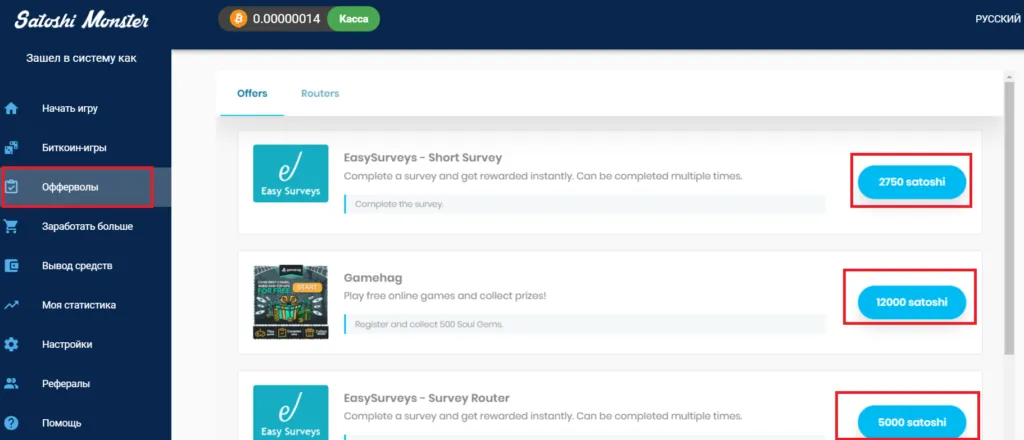Click the question mark icon beside Помощь

click(11, 422)
